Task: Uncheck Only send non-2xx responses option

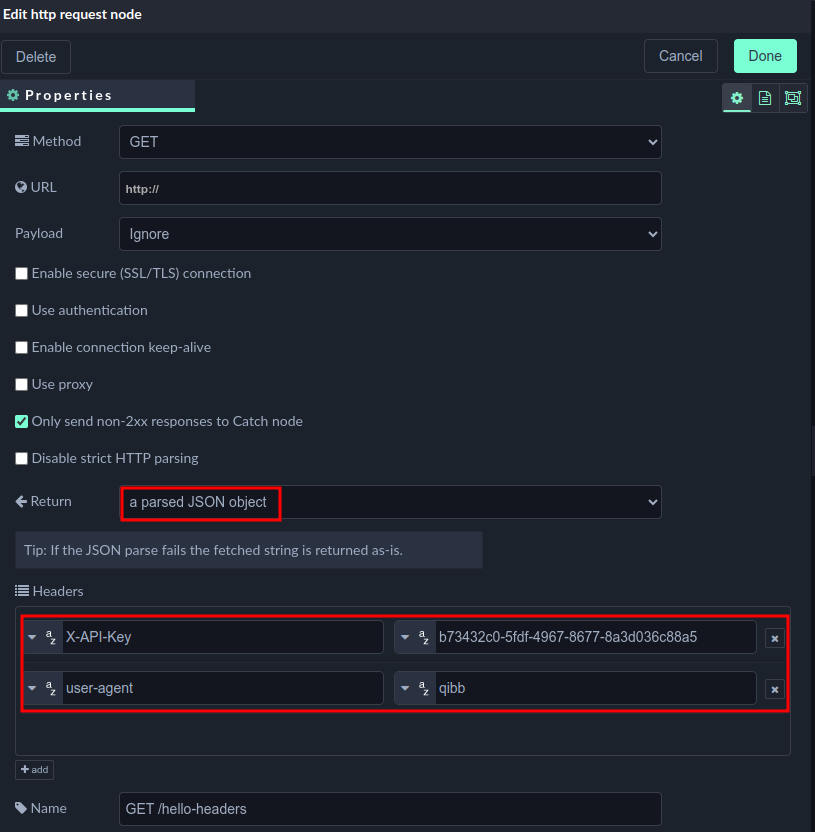Action: click(x=21, y=422)
